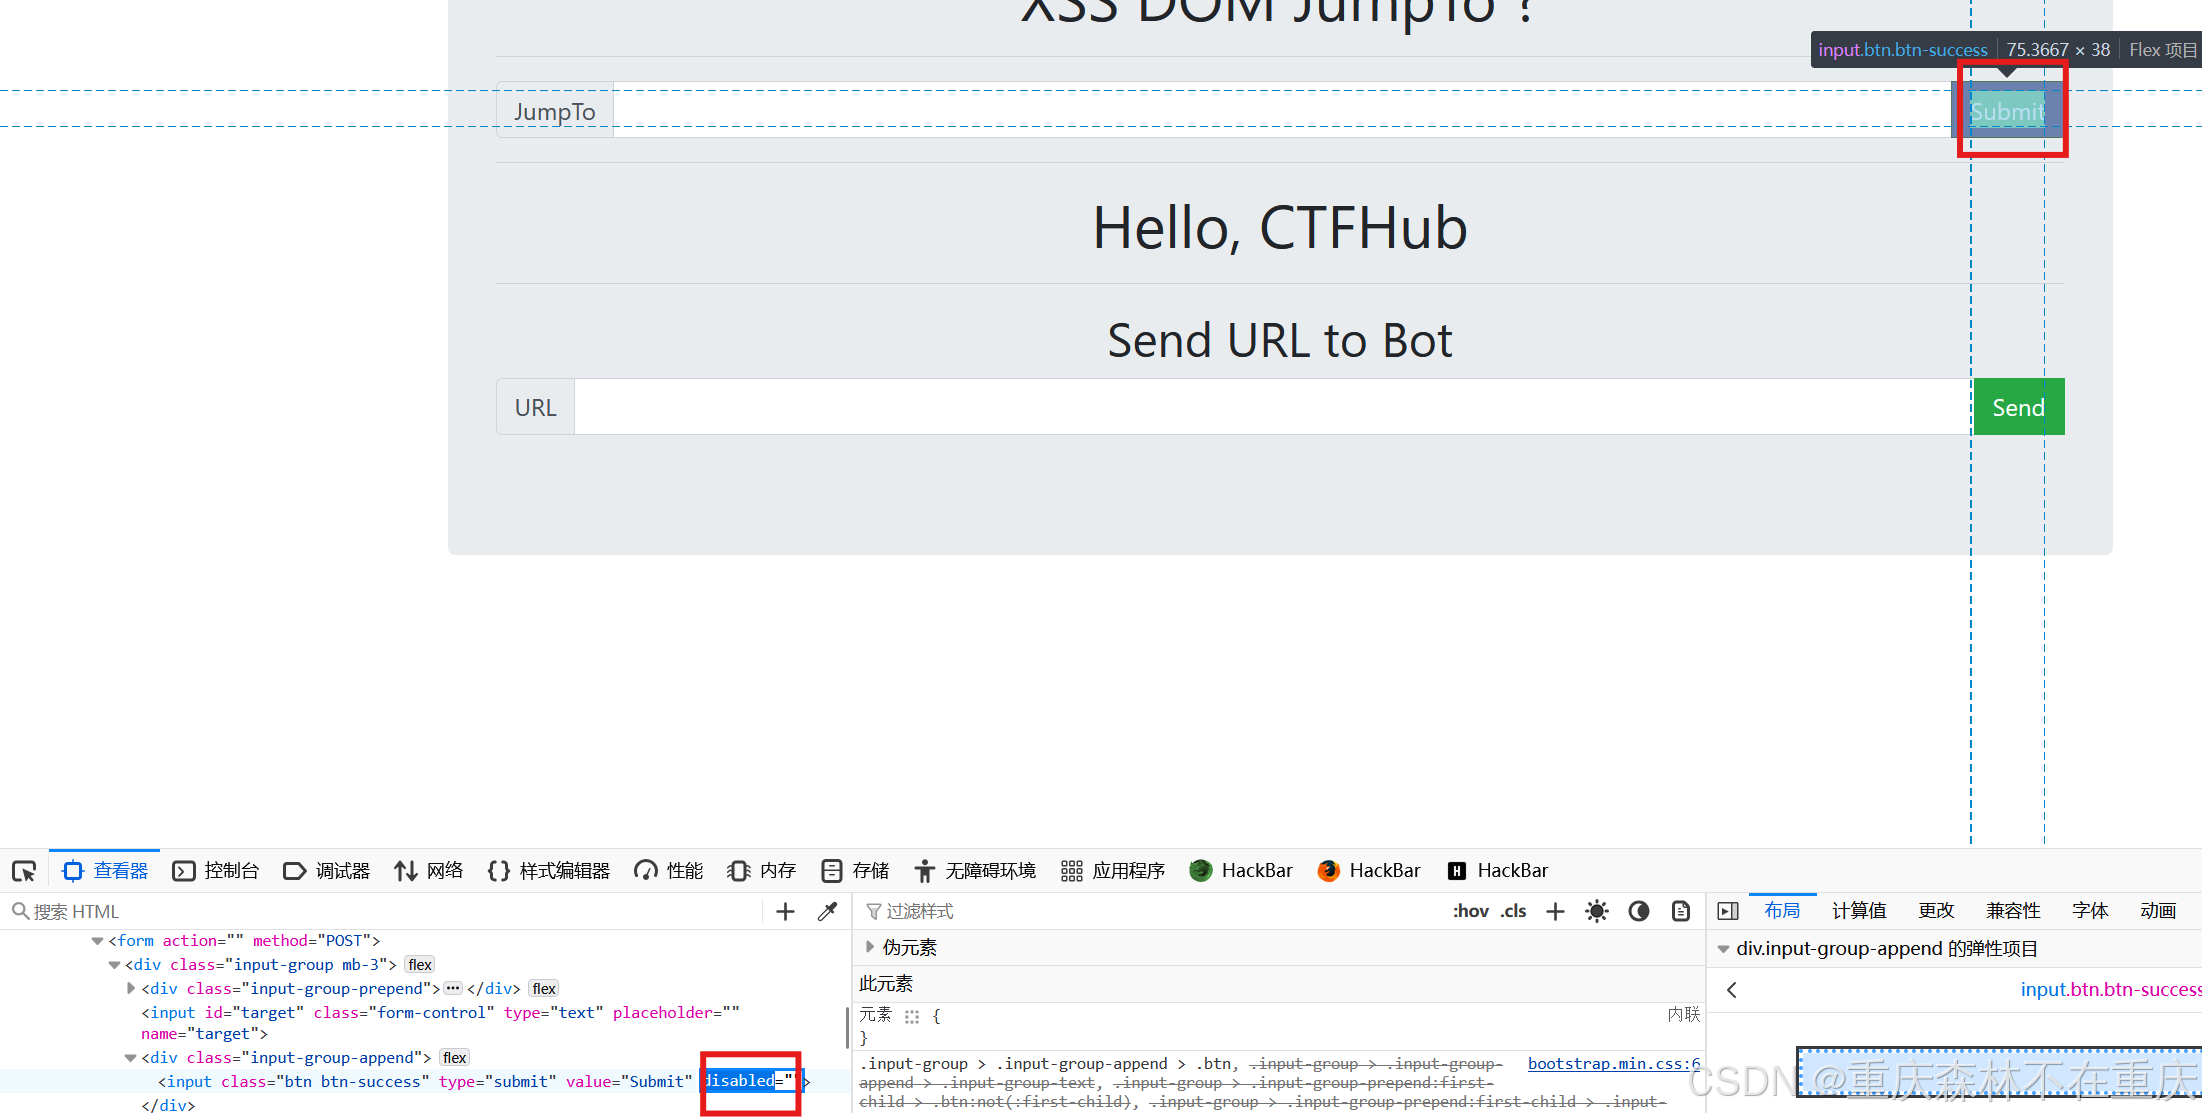Pick color with the eyedropper icon

coord(827,911)
